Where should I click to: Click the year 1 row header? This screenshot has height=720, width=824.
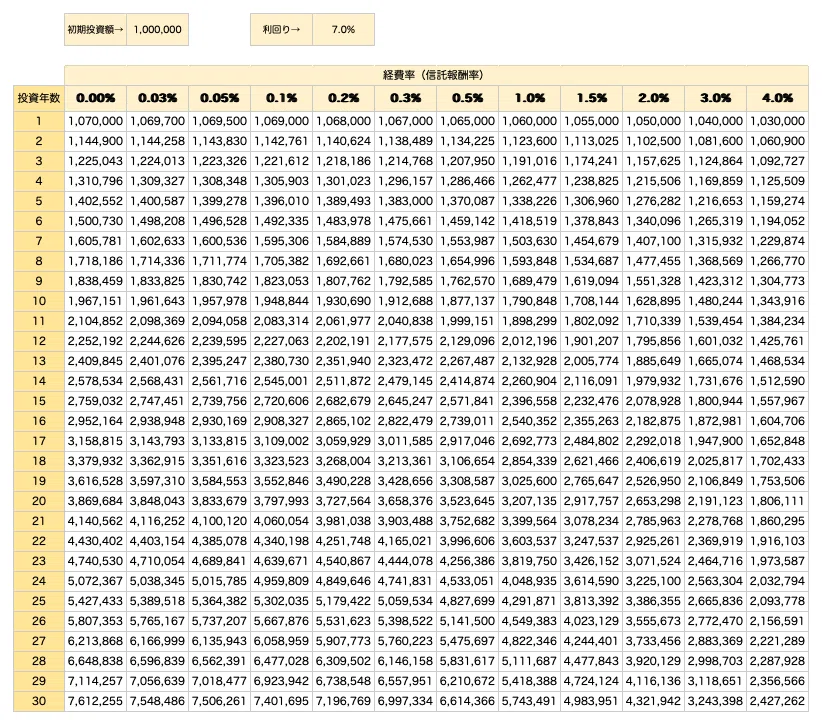point(39,121)
